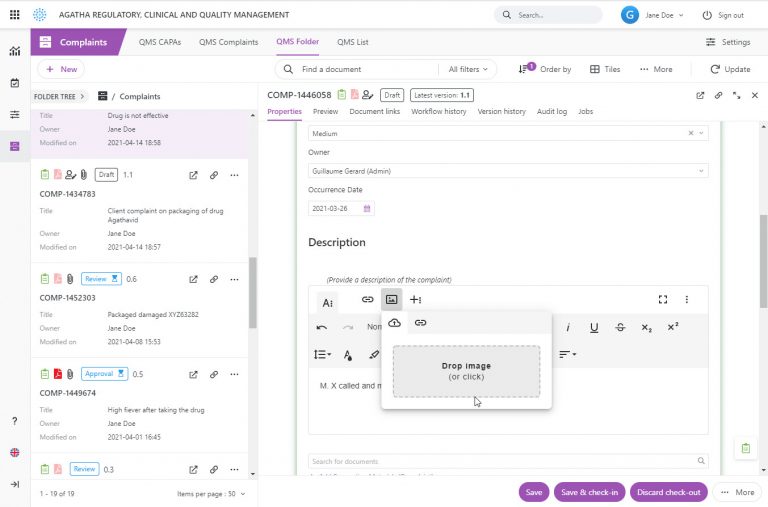Click the Drop image upload area
The height and width of the screenshot is (507, 768).
466,371
